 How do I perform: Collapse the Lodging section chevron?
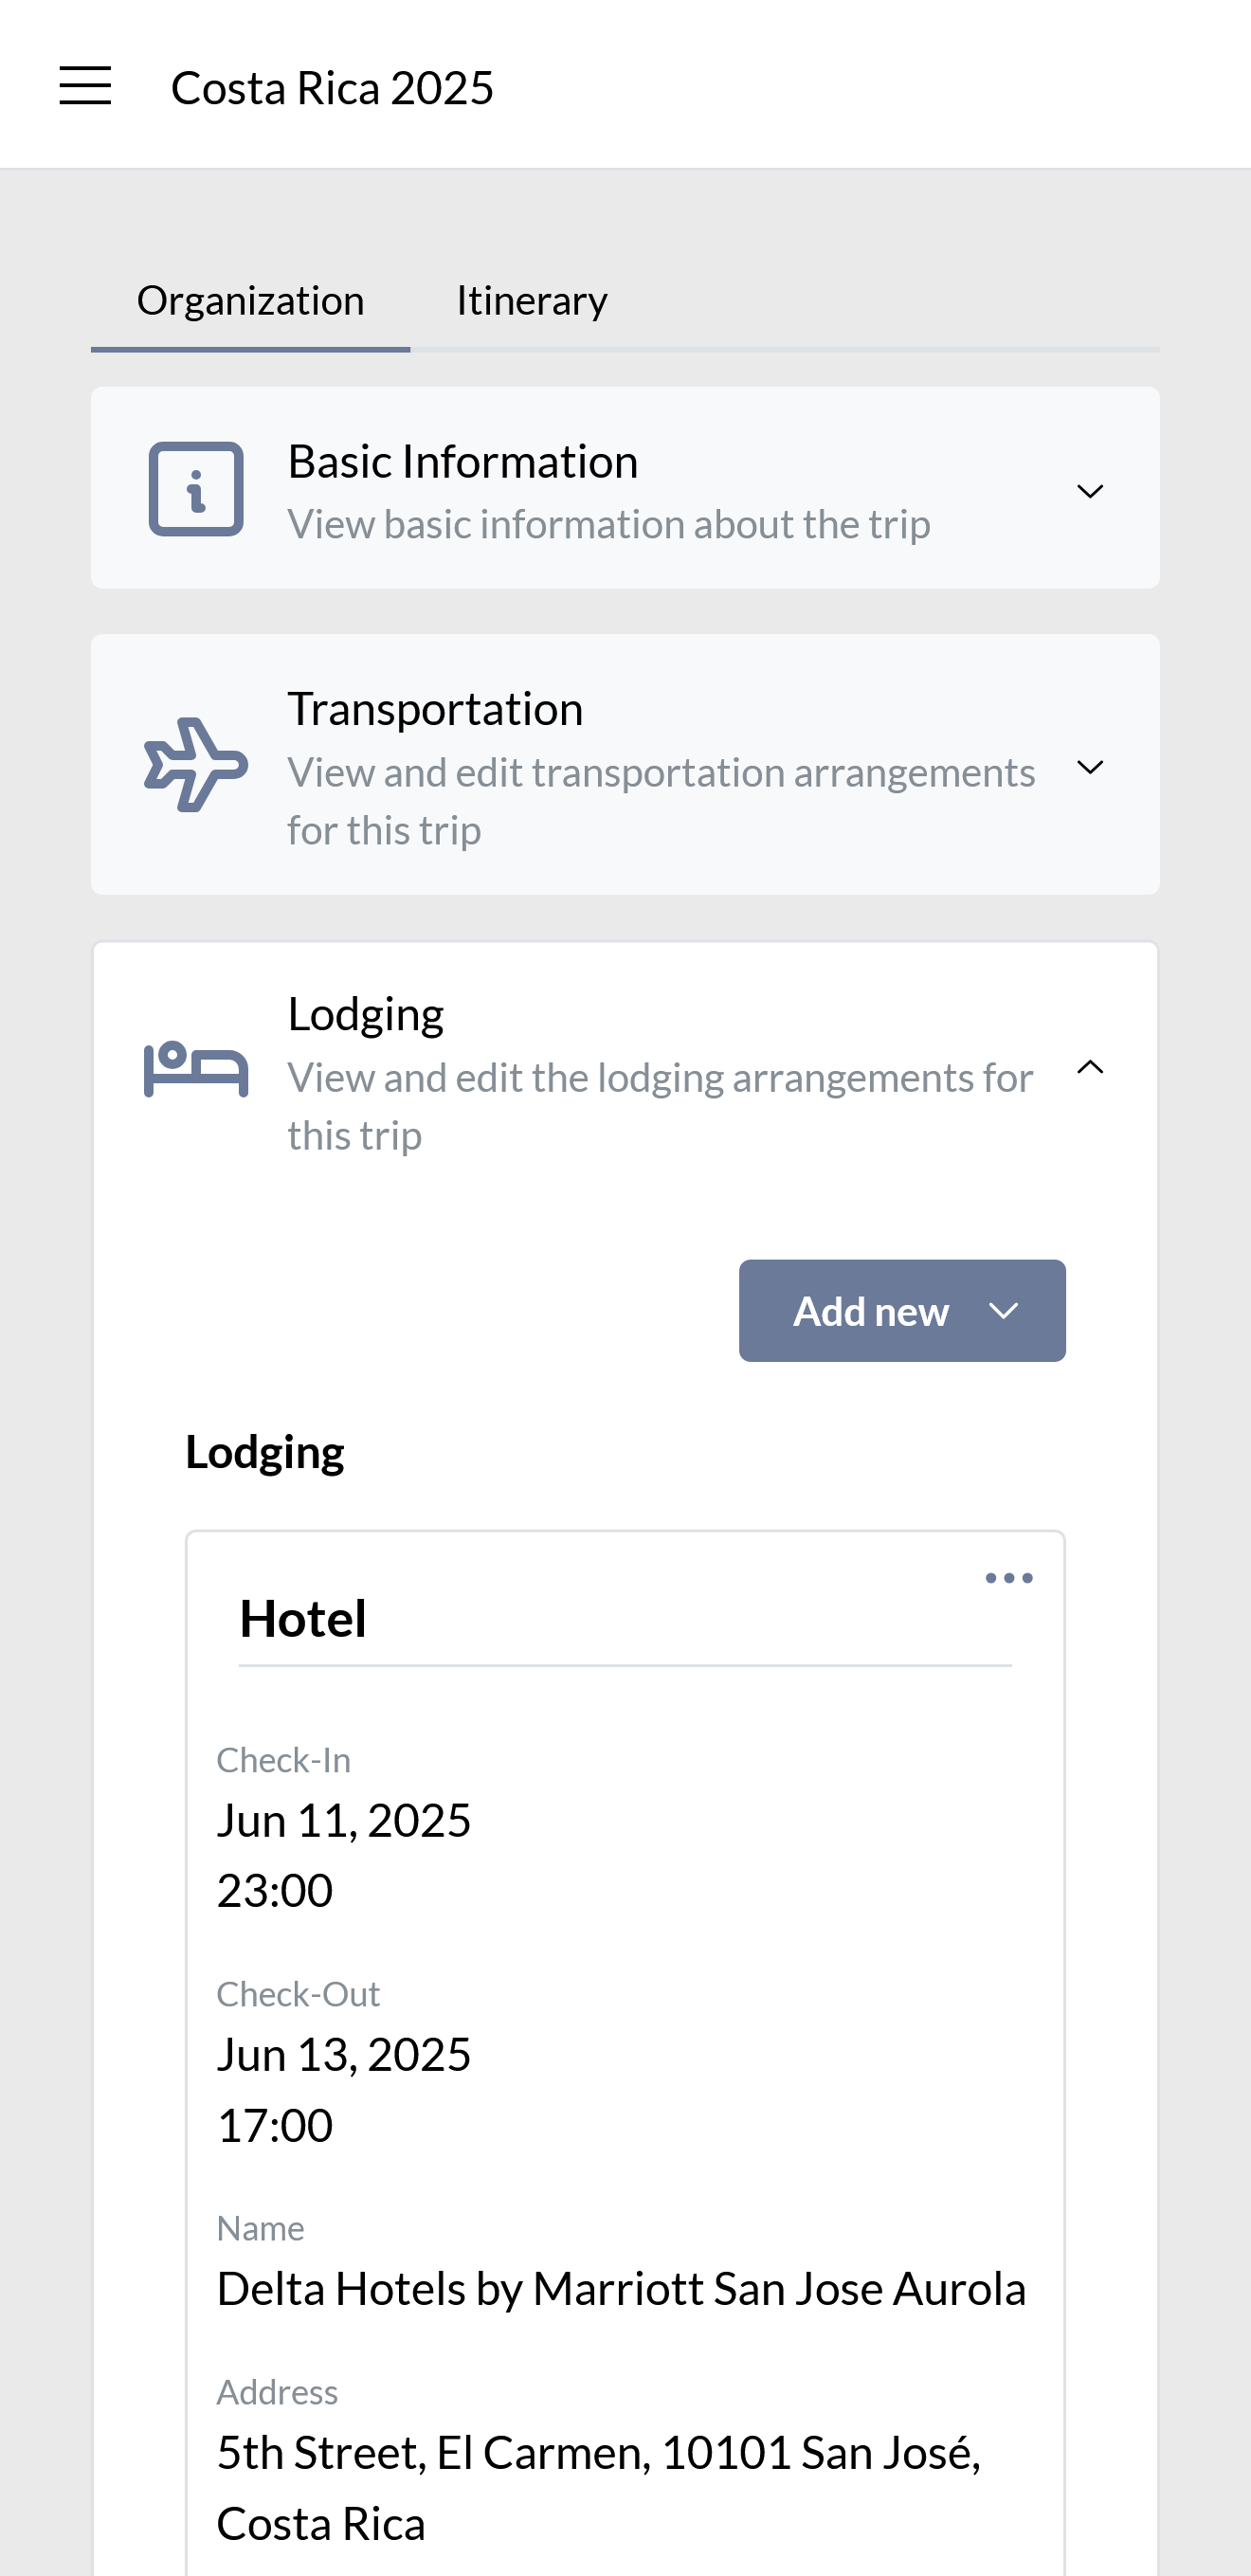click(1089, 1067)
